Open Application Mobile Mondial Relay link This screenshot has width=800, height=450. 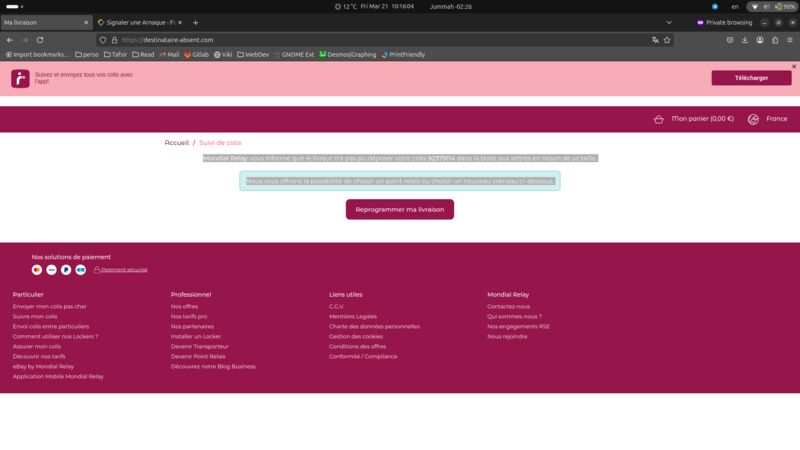[58, 377]
